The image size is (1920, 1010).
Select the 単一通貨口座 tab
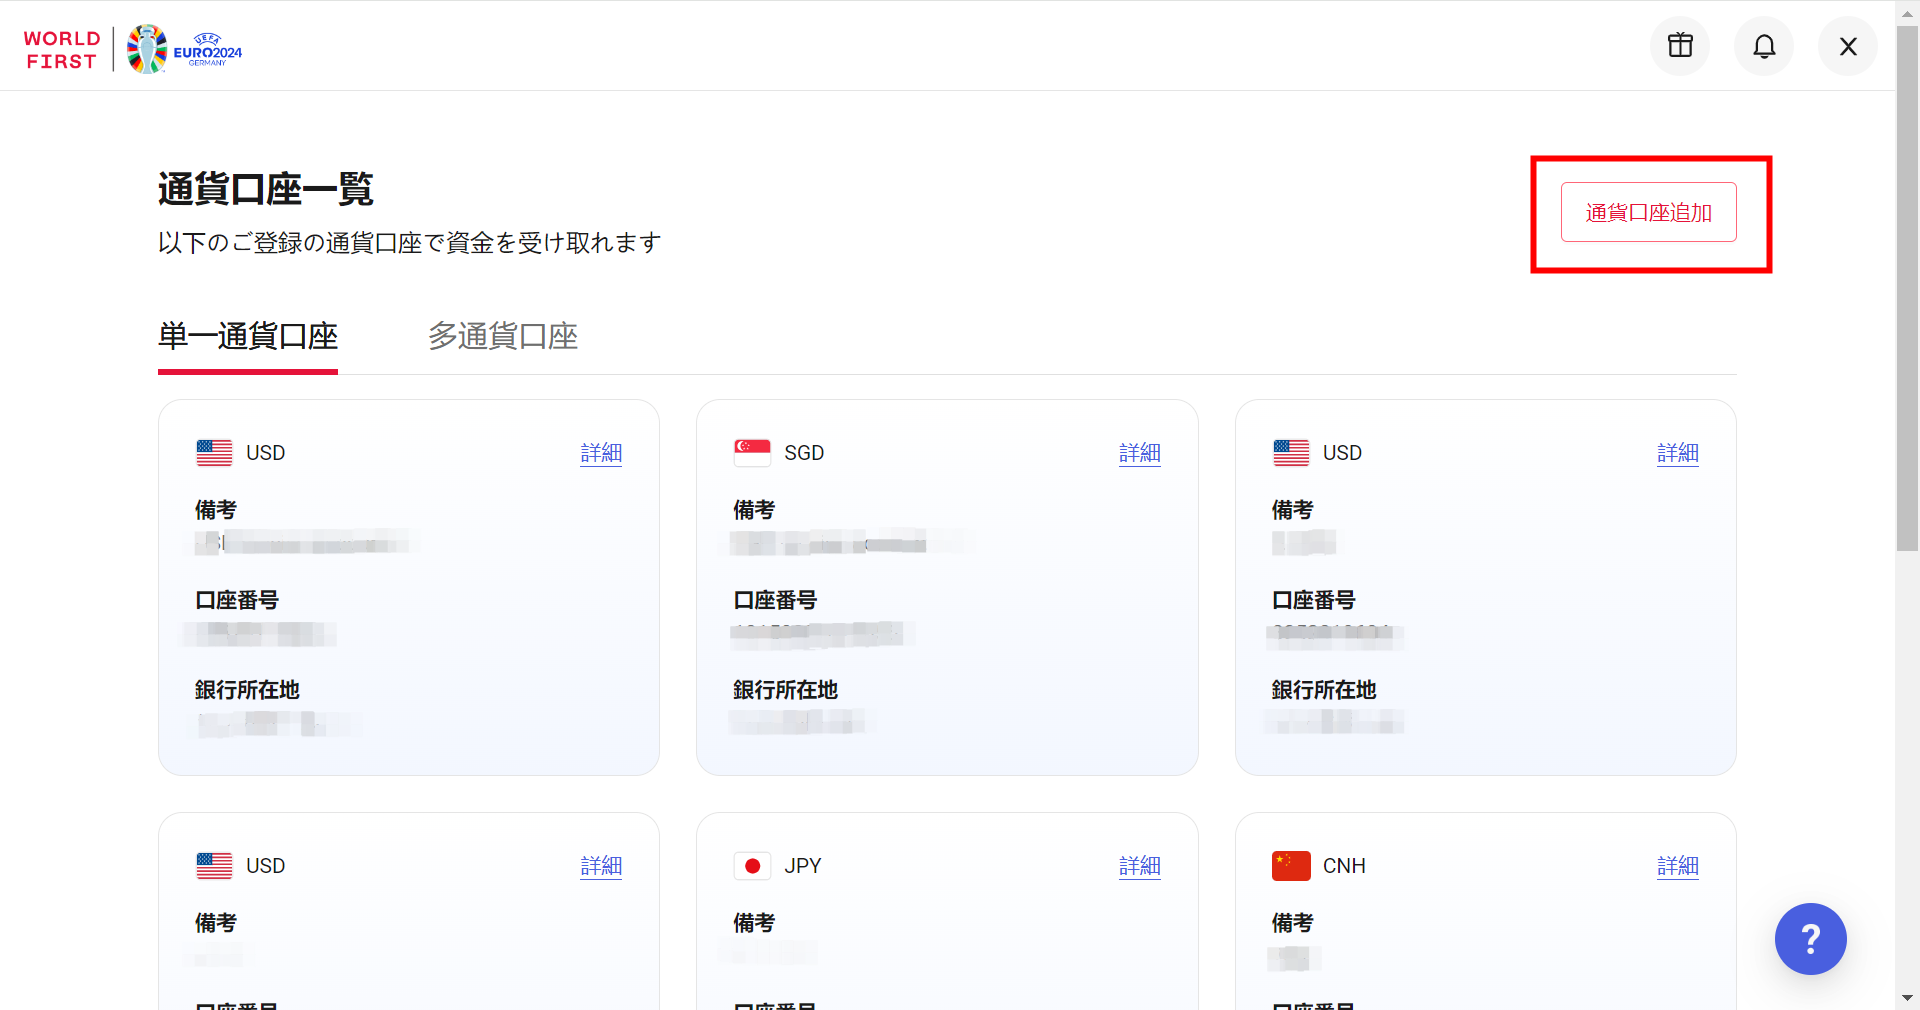point(248,337)
